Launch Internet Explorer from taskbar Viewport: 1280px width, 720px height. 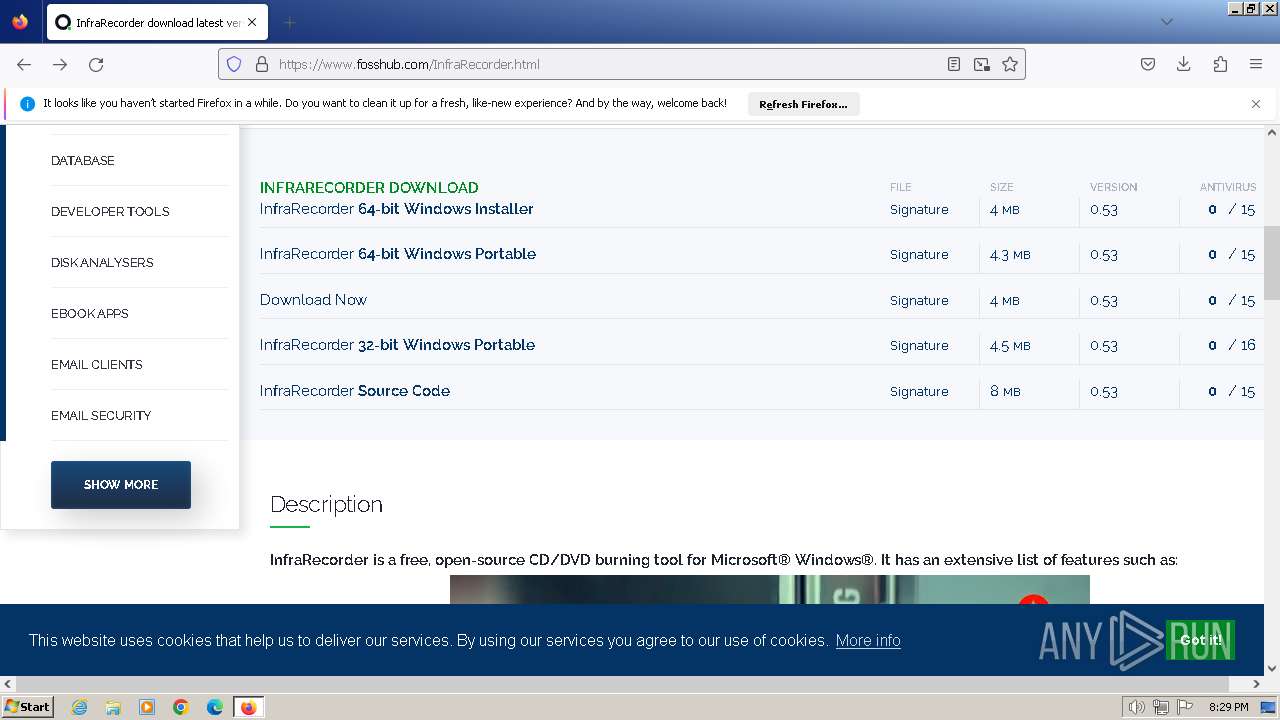coord(79,707)
